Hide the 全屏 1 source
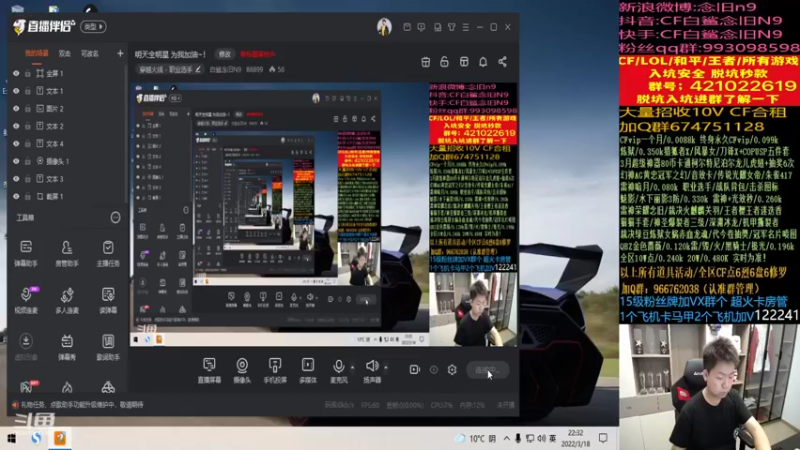 pos(16,73)
